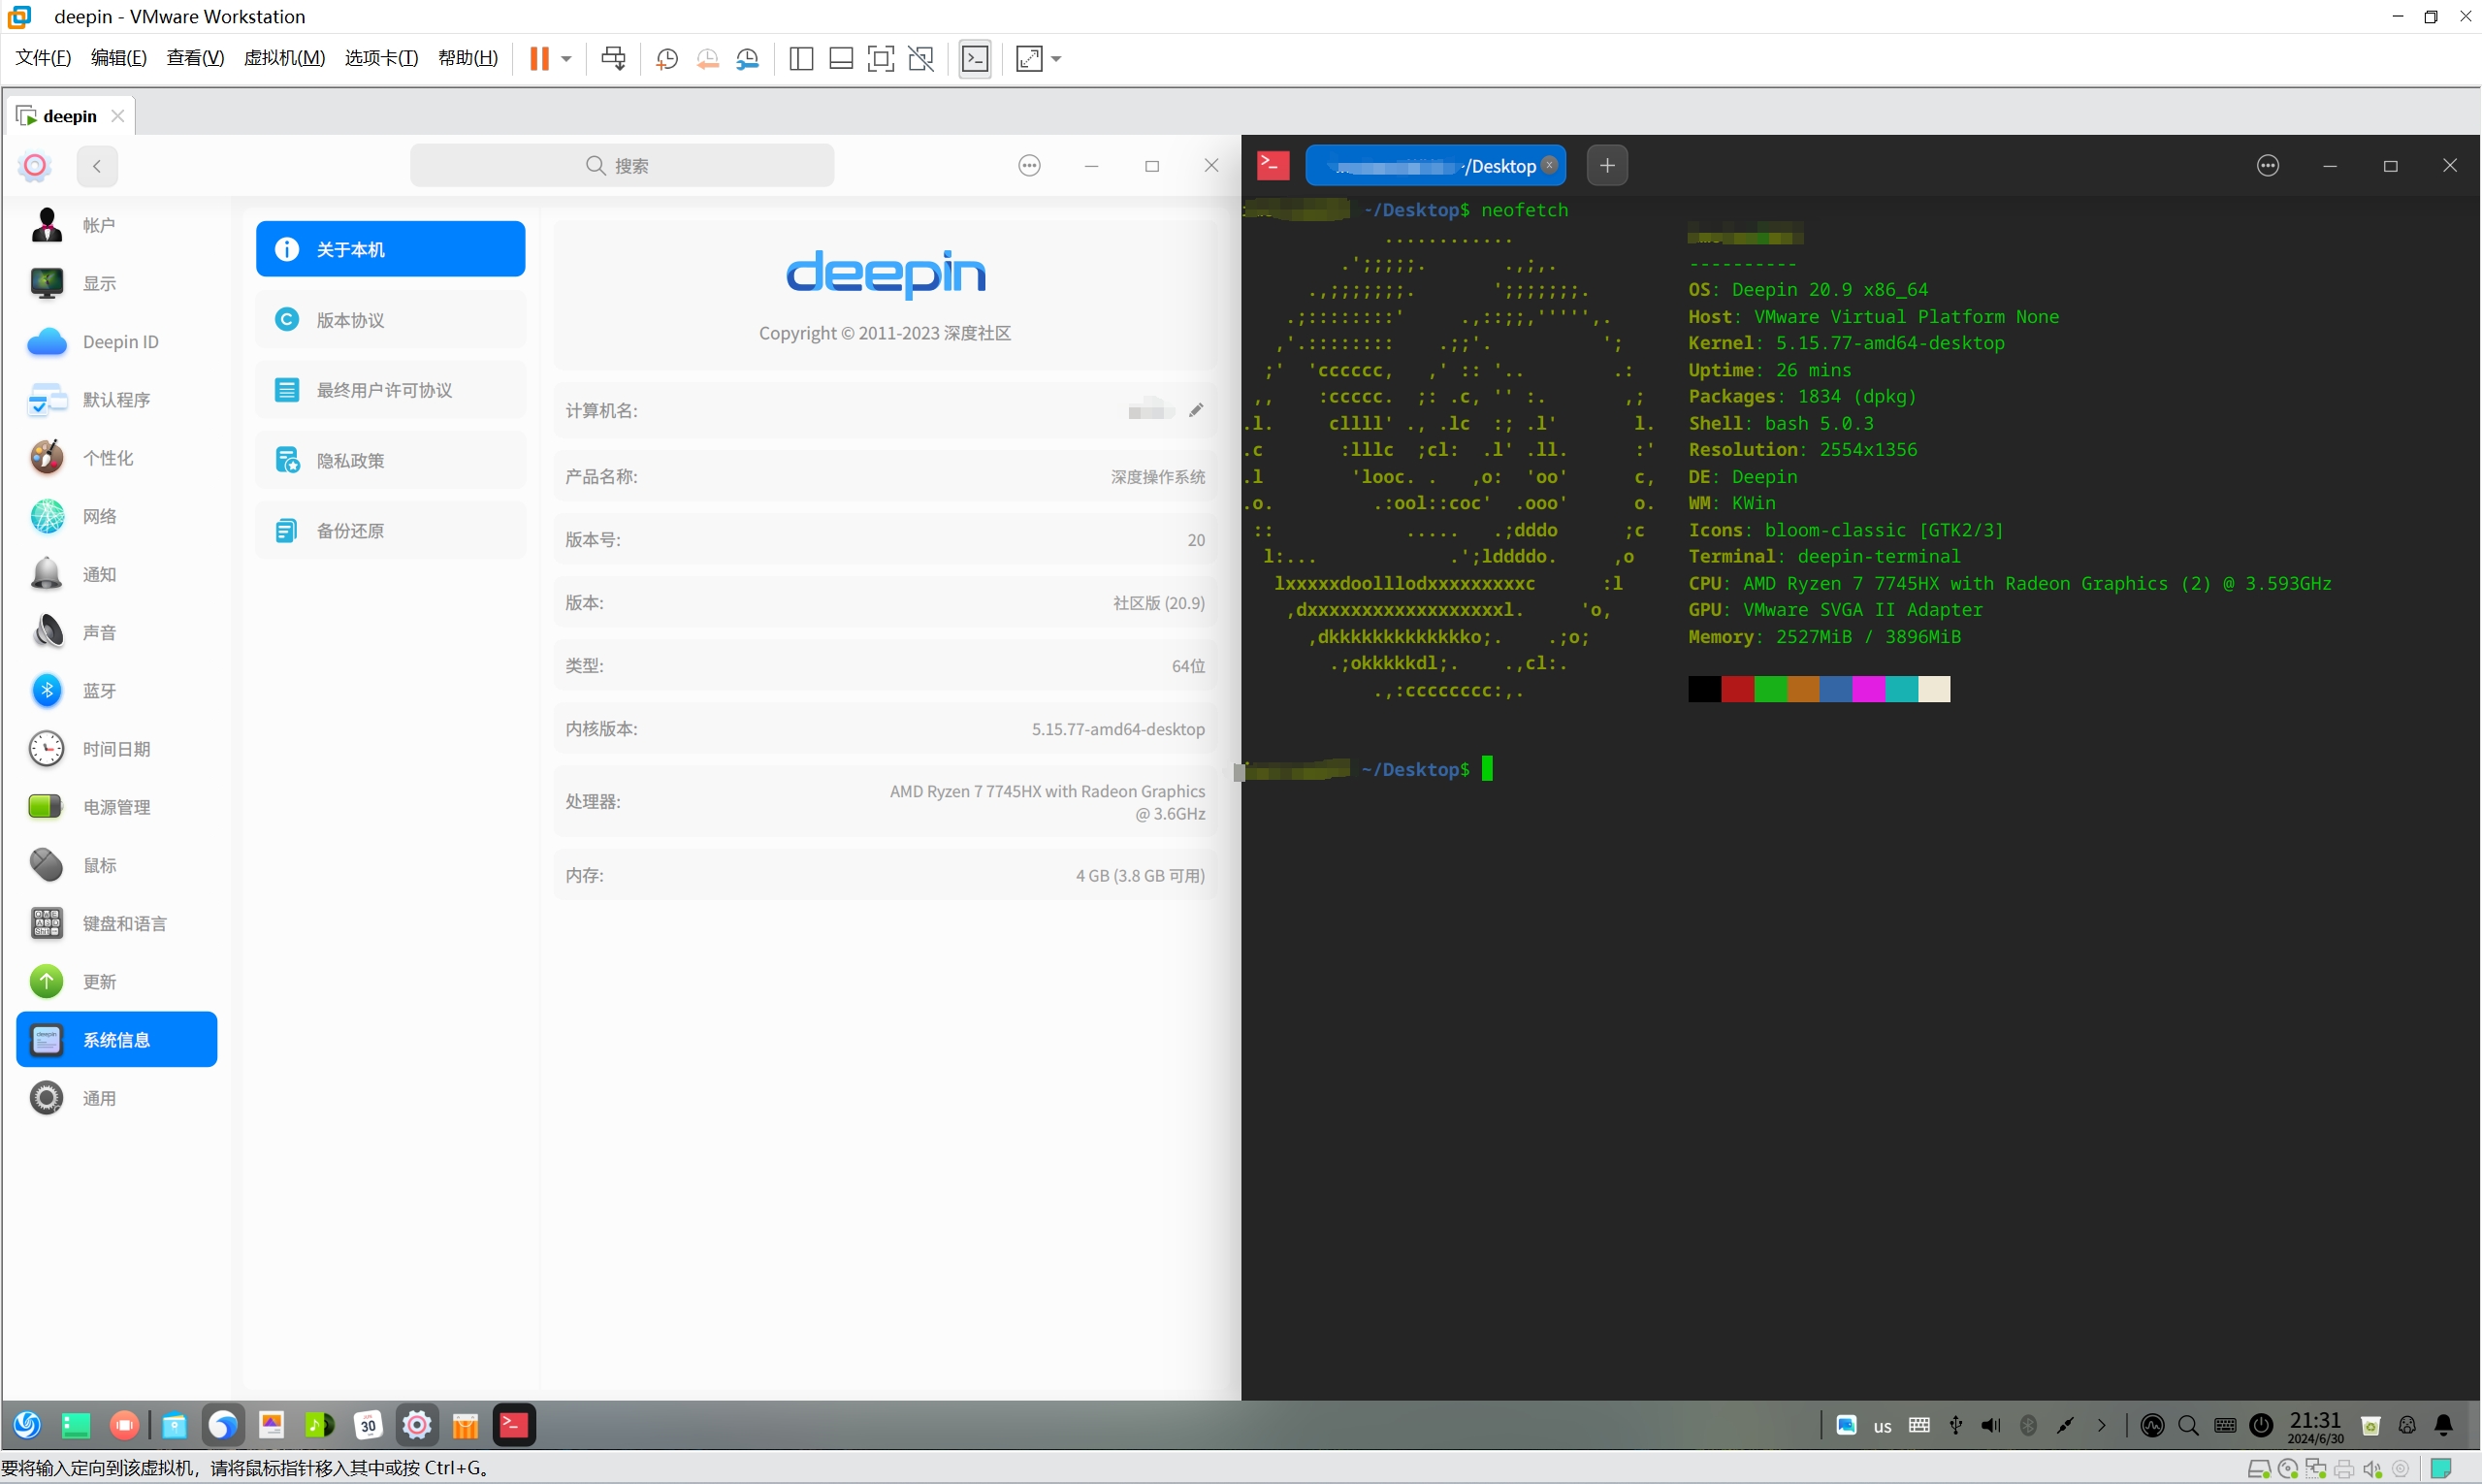The height and width of the screenshot is (1484, 2482).
Task: Open 默认程序 settings
Action: [117, 400]
